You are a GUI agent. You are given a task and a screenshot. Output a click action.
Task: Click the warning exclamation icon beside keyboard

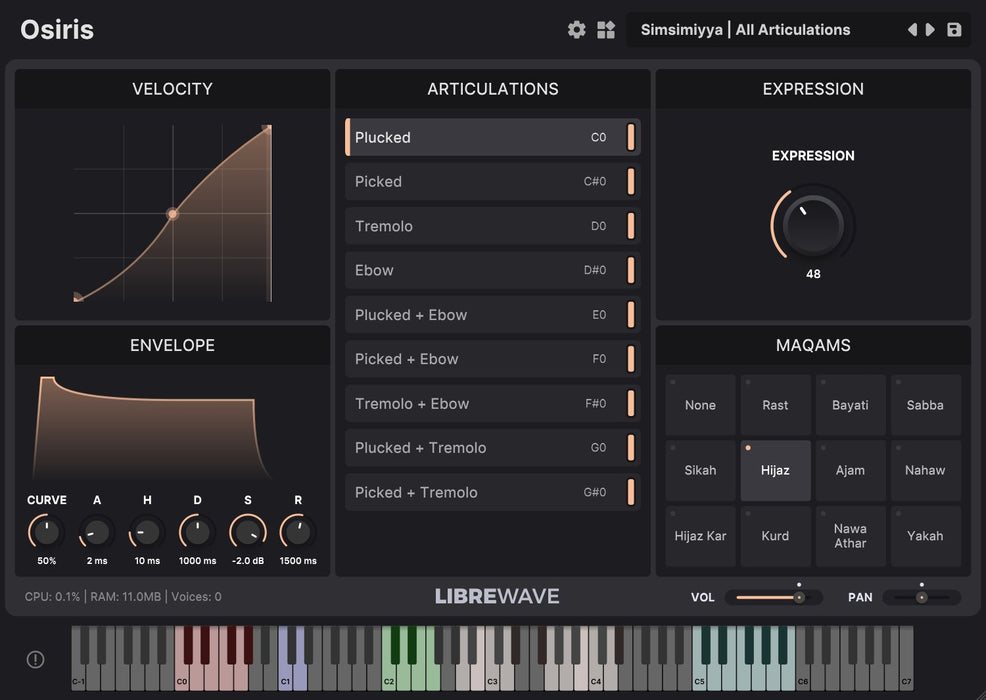coord(35,659)
